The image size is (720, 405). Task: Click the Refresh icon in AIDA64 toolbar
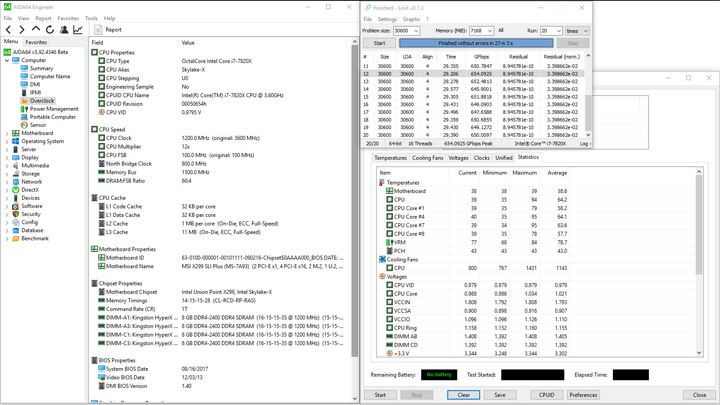49,30
